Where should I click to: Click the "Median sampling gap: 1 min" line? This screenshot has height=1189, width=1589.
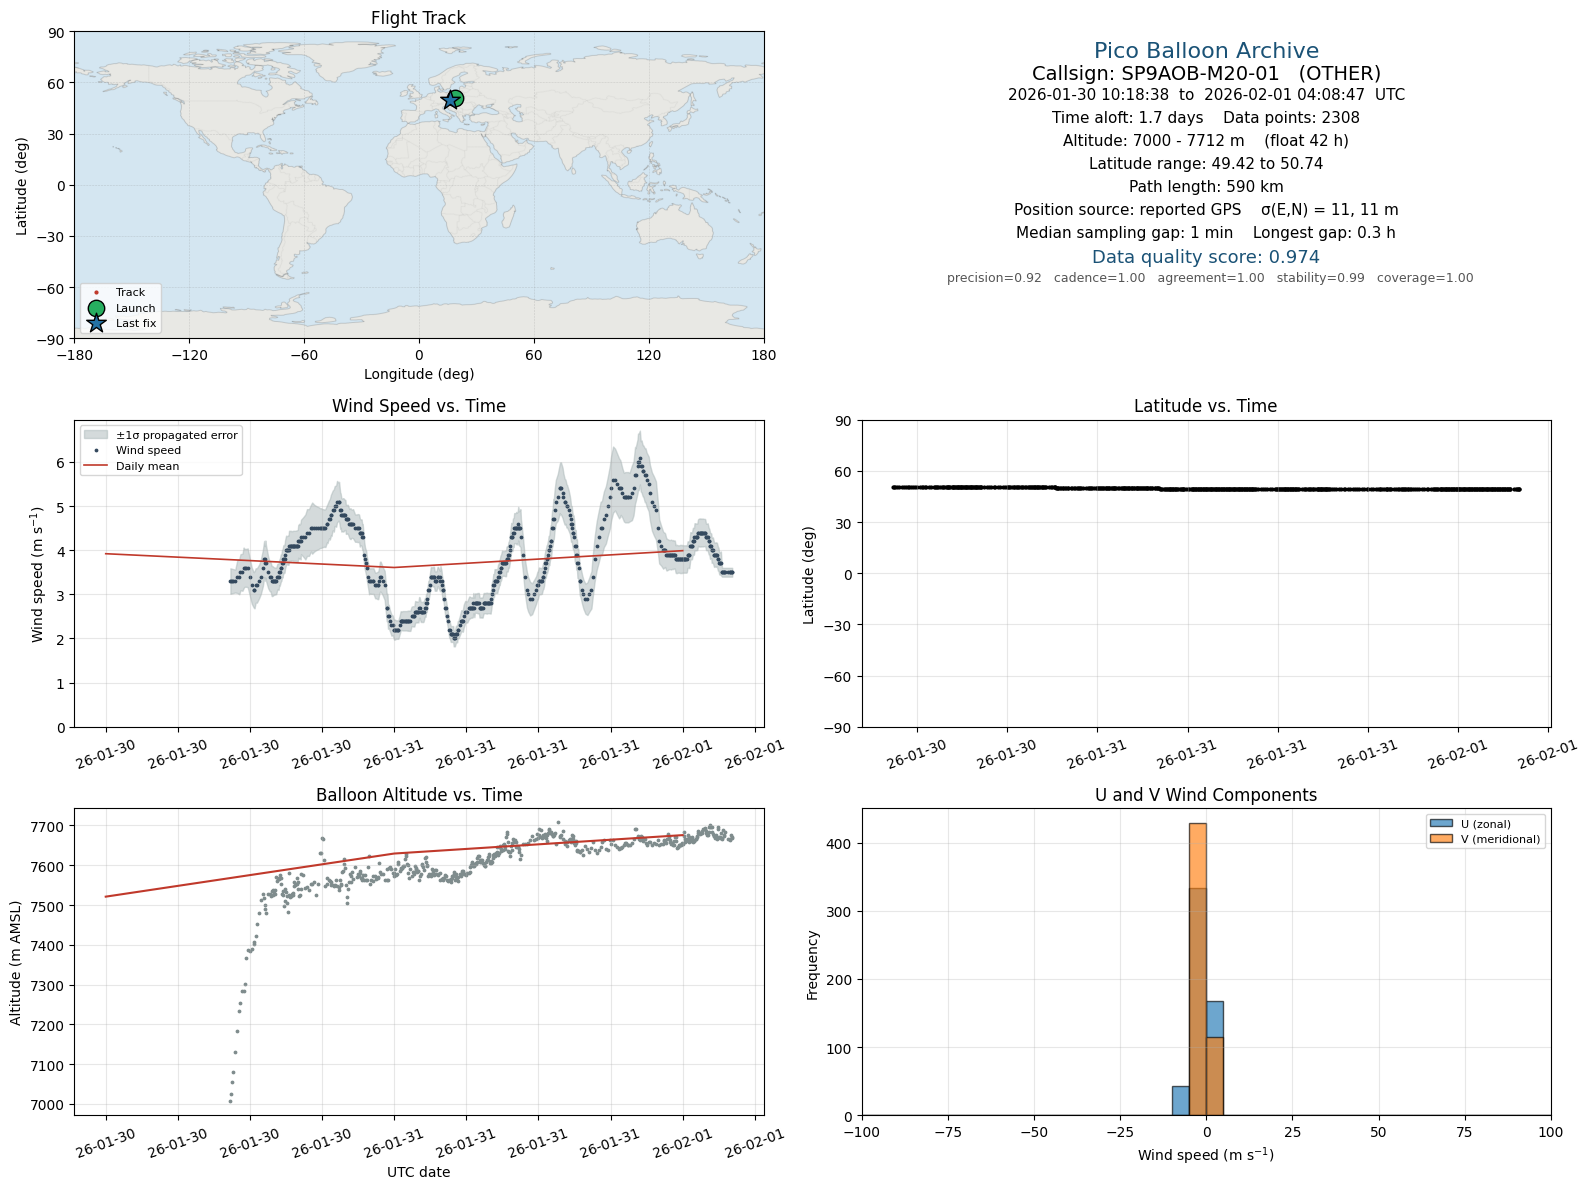(x=1206, y=233)
